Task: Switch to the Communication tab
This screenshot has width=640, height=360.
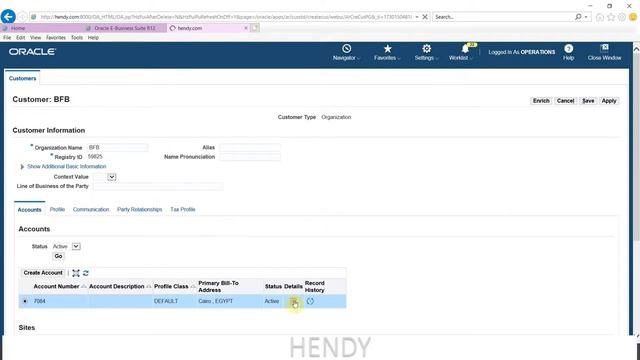Action: [x=91, y=209]
